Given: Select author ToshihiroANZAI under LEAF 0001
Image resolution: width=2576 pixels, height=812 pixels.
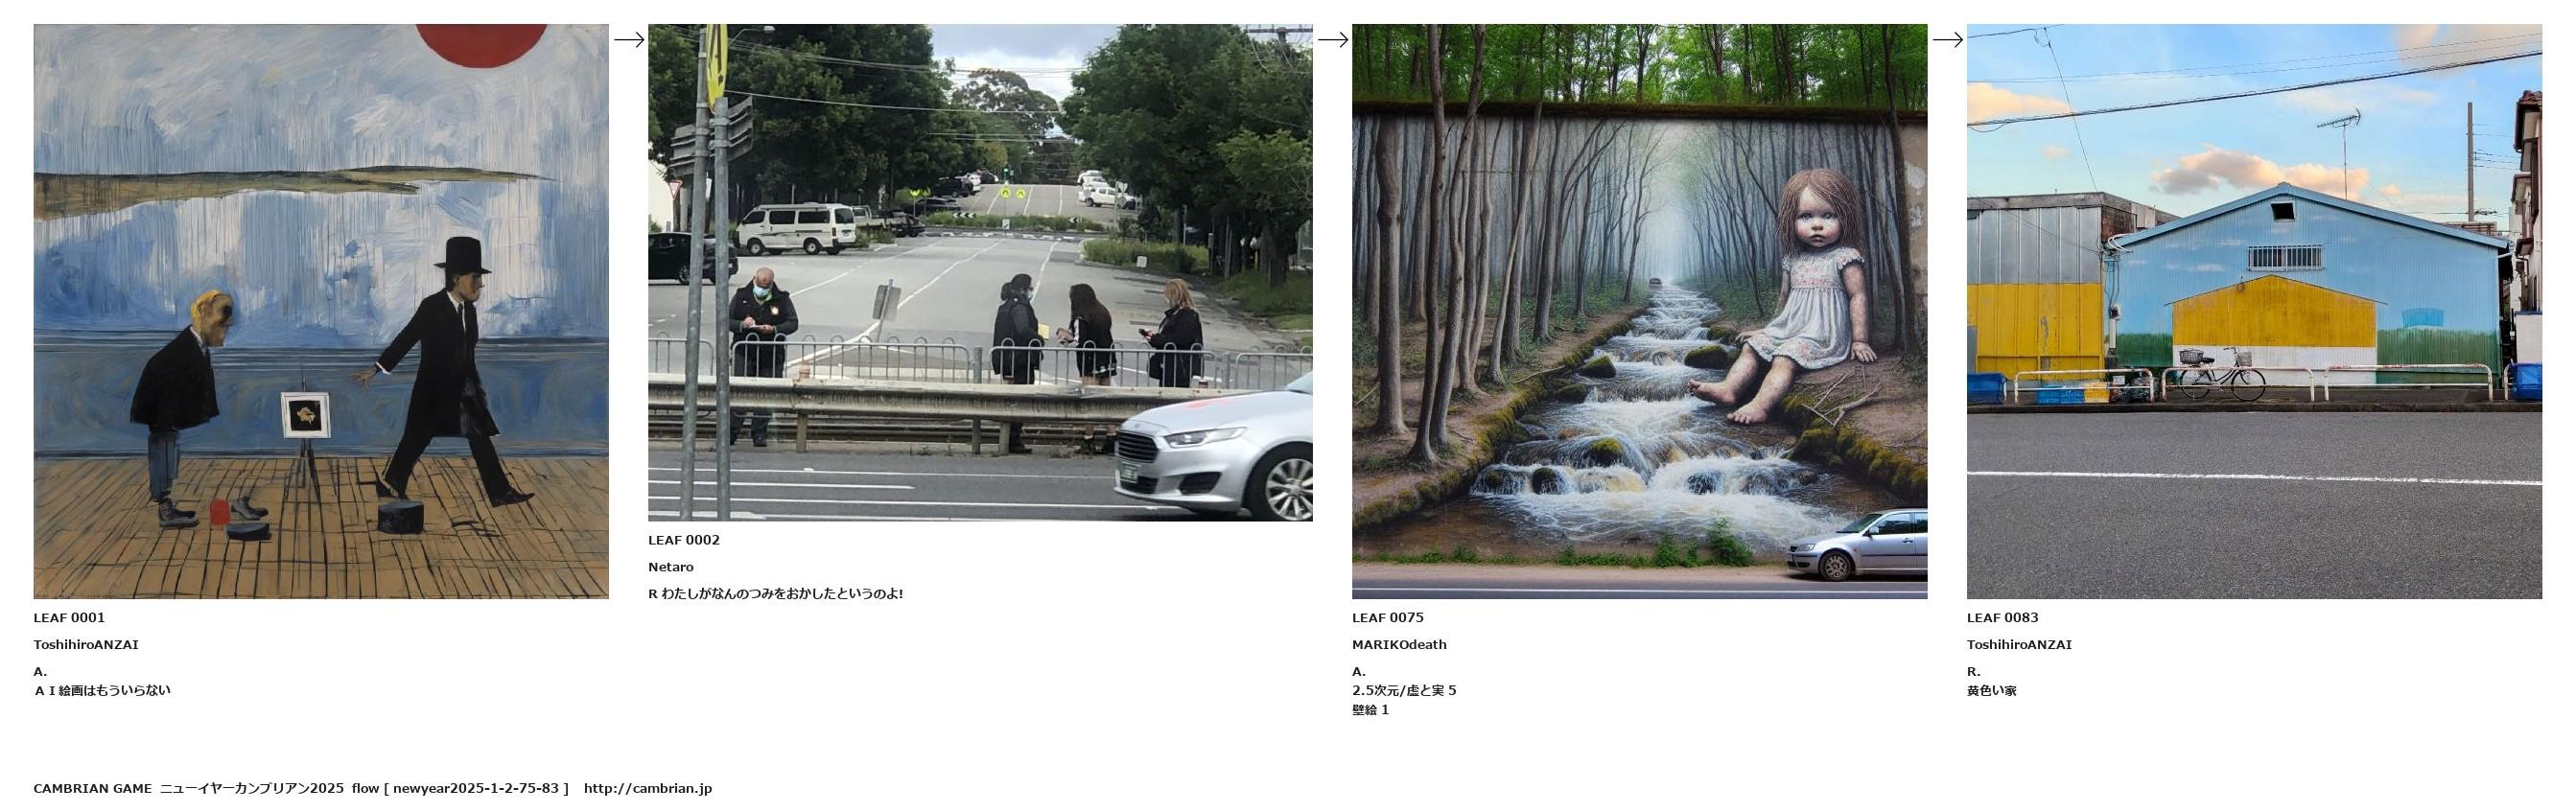Looking at the screenshot, I should point(86,645).
